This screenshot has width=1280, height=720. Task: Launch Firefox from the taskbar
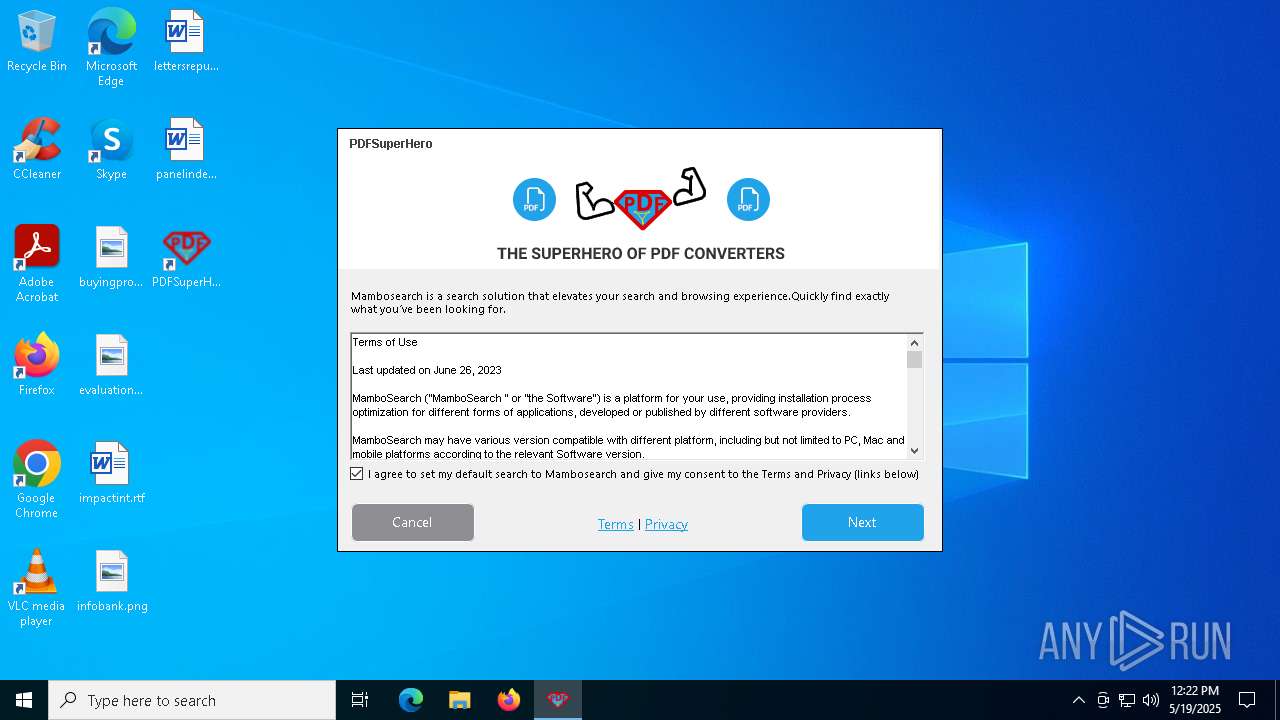coord(509,700)
